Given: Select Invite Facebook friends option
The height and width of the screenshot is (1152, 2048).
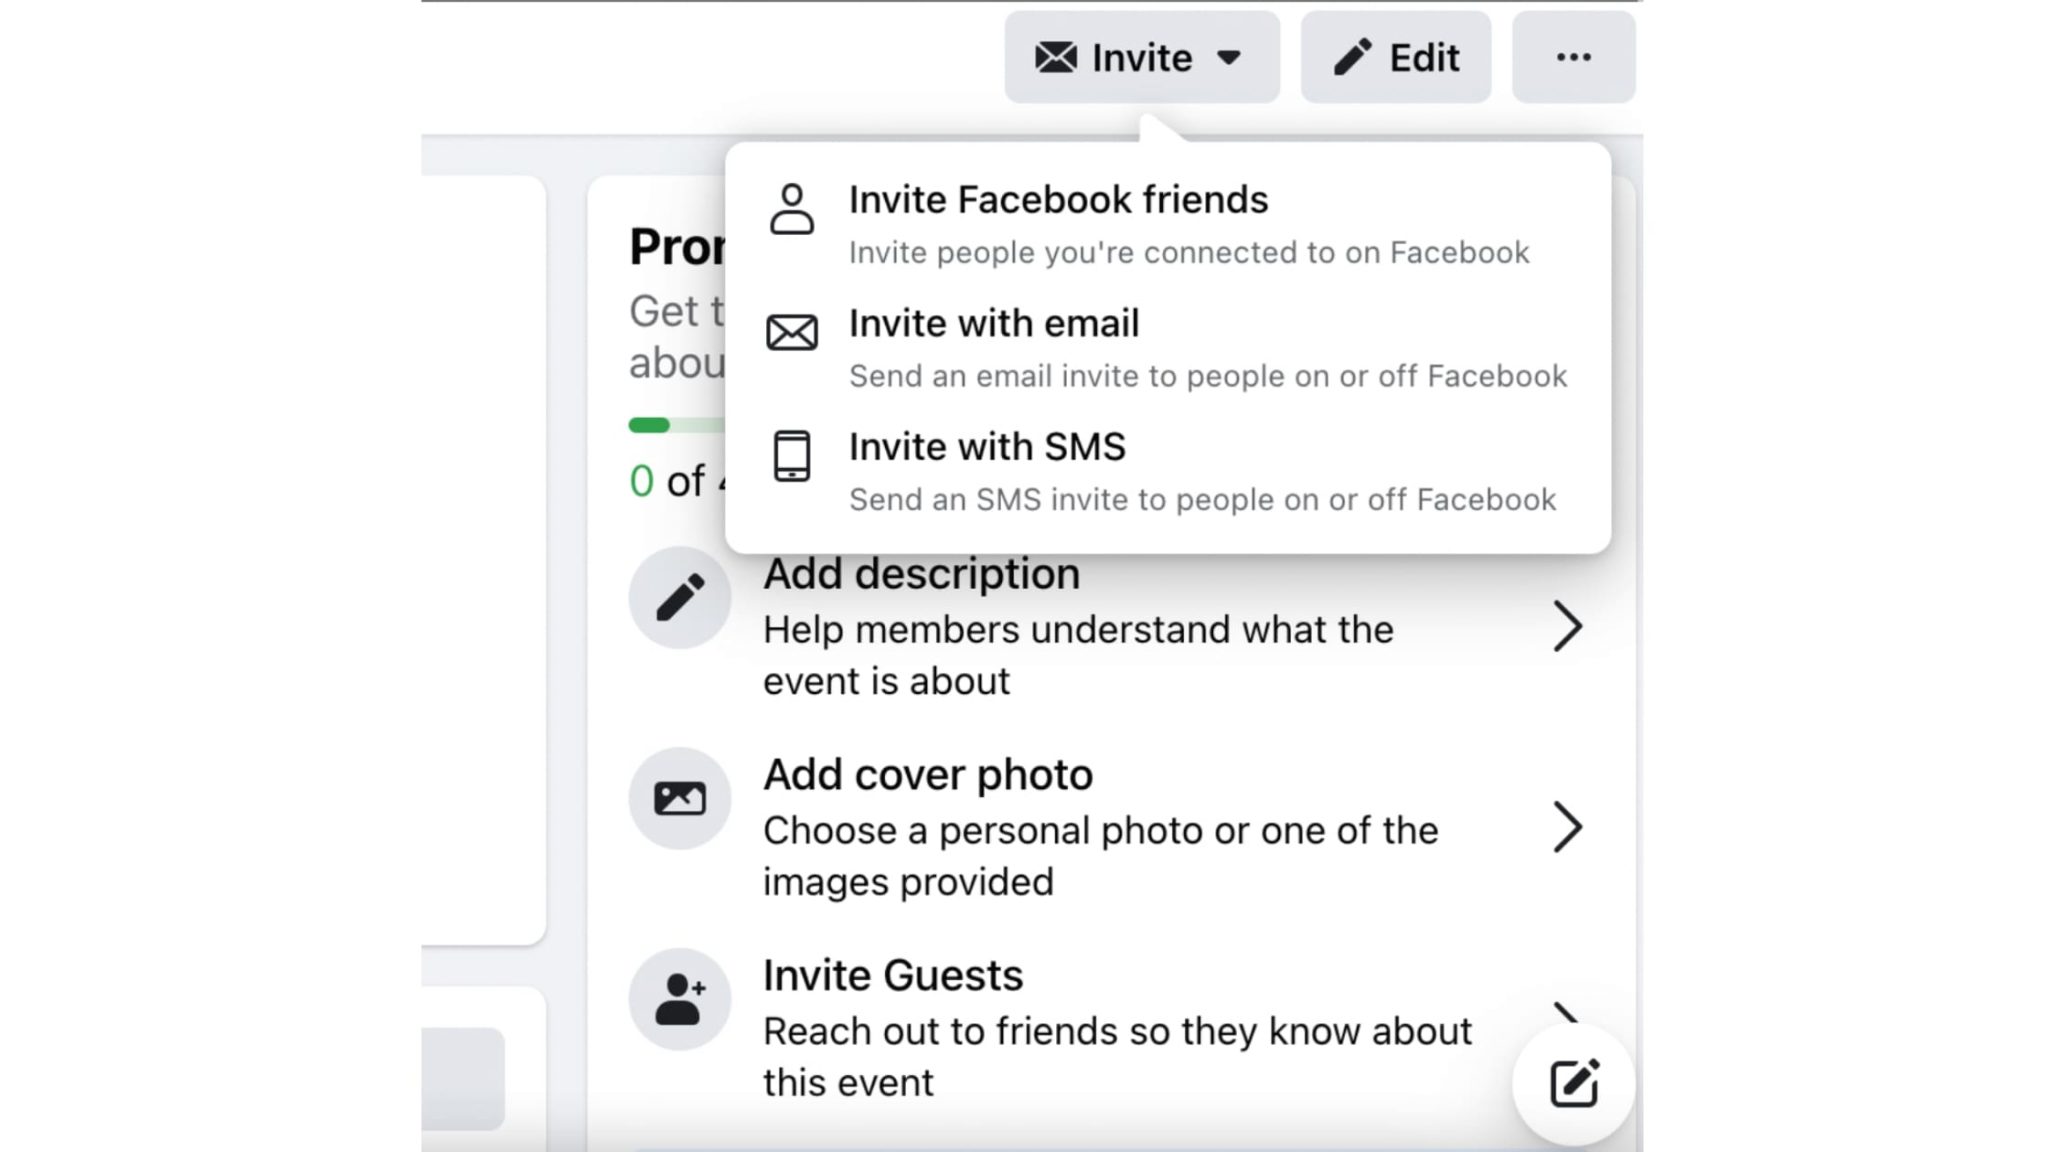Looking at the screenshot, I should coord(1058,200).
